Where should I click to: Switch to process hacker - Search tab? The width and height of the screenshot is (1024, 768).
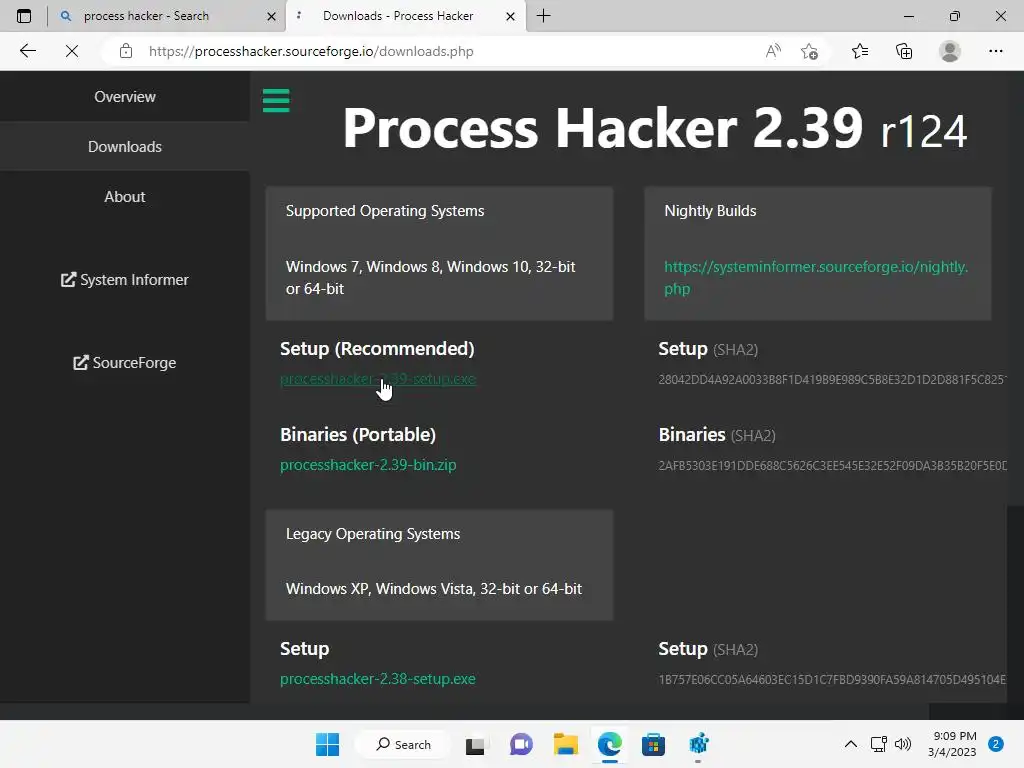pos(167,16)
